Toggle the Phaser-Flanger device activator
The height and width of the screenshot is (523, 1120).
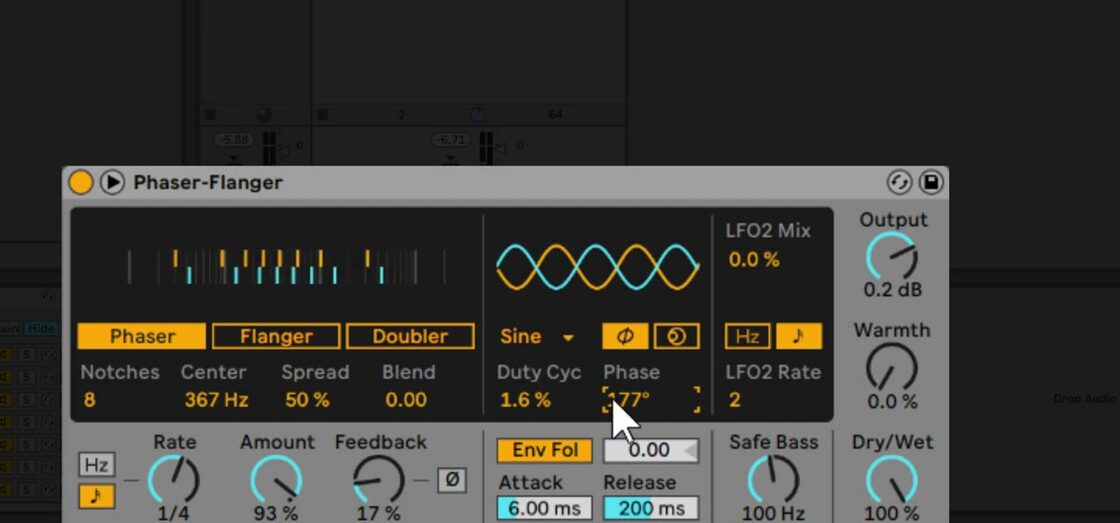click(x=81, y=182)
